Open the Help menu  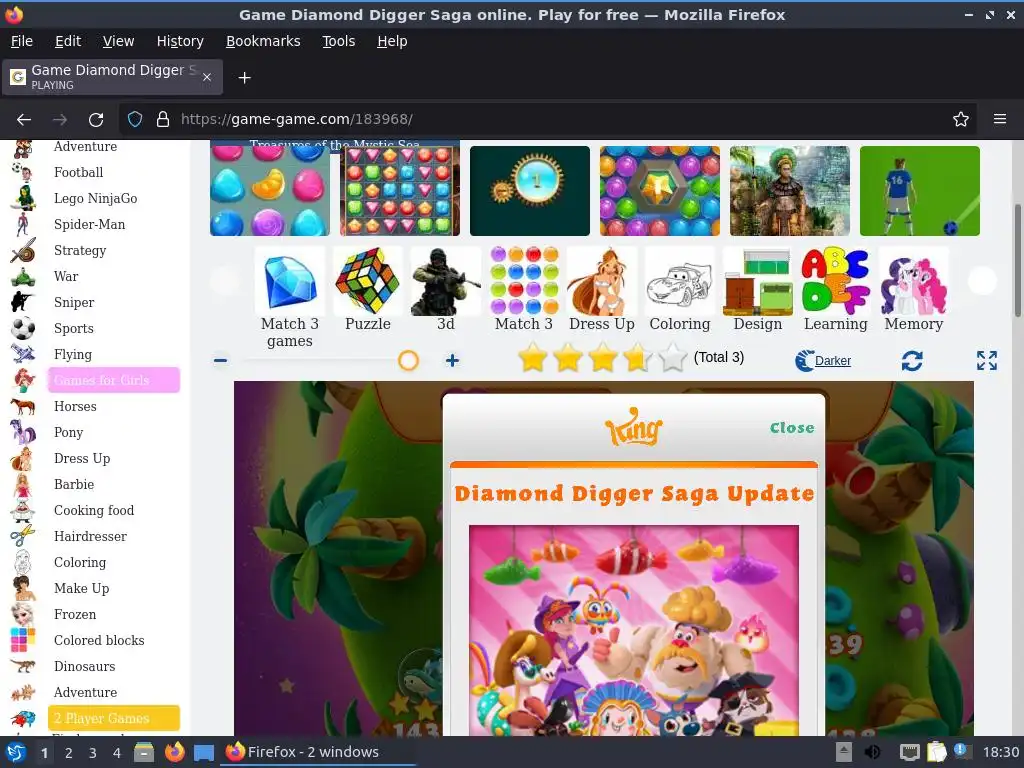[392, 41]
